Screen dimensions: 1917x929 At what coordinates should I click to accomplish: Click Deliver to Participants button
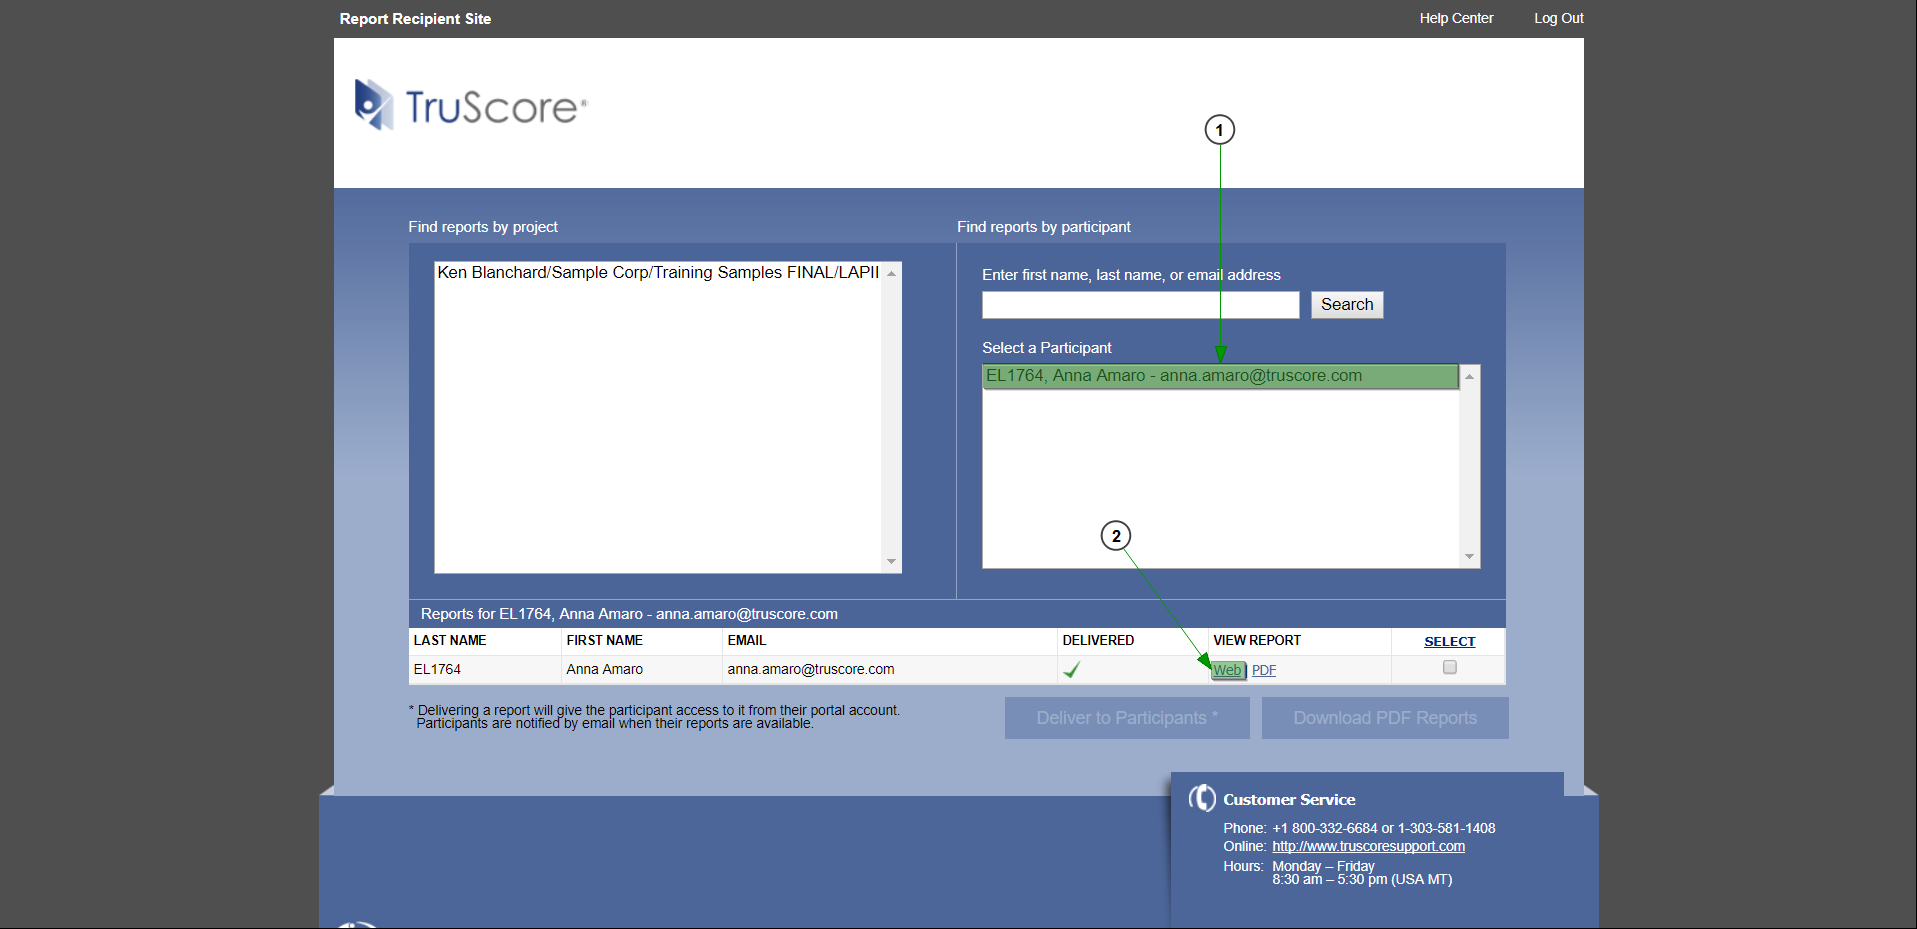tap(1127, 718)
